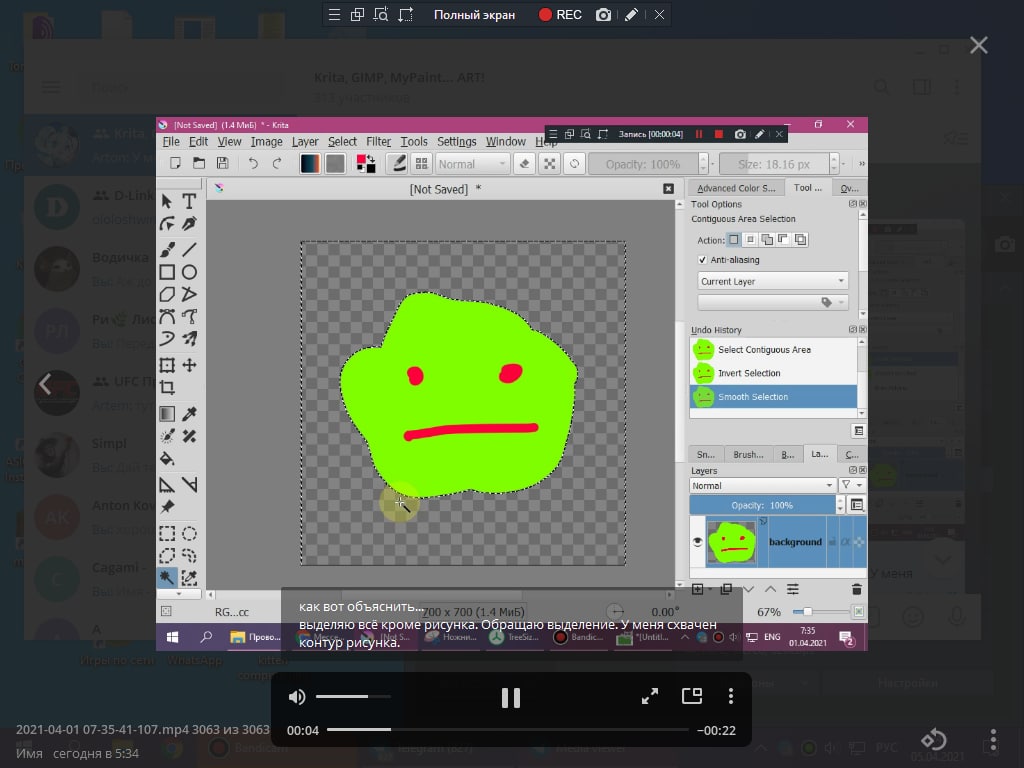Toggle the Anti-aliasing checkbox
This screenshot has width=1024, height=768.
pos(702,260)
